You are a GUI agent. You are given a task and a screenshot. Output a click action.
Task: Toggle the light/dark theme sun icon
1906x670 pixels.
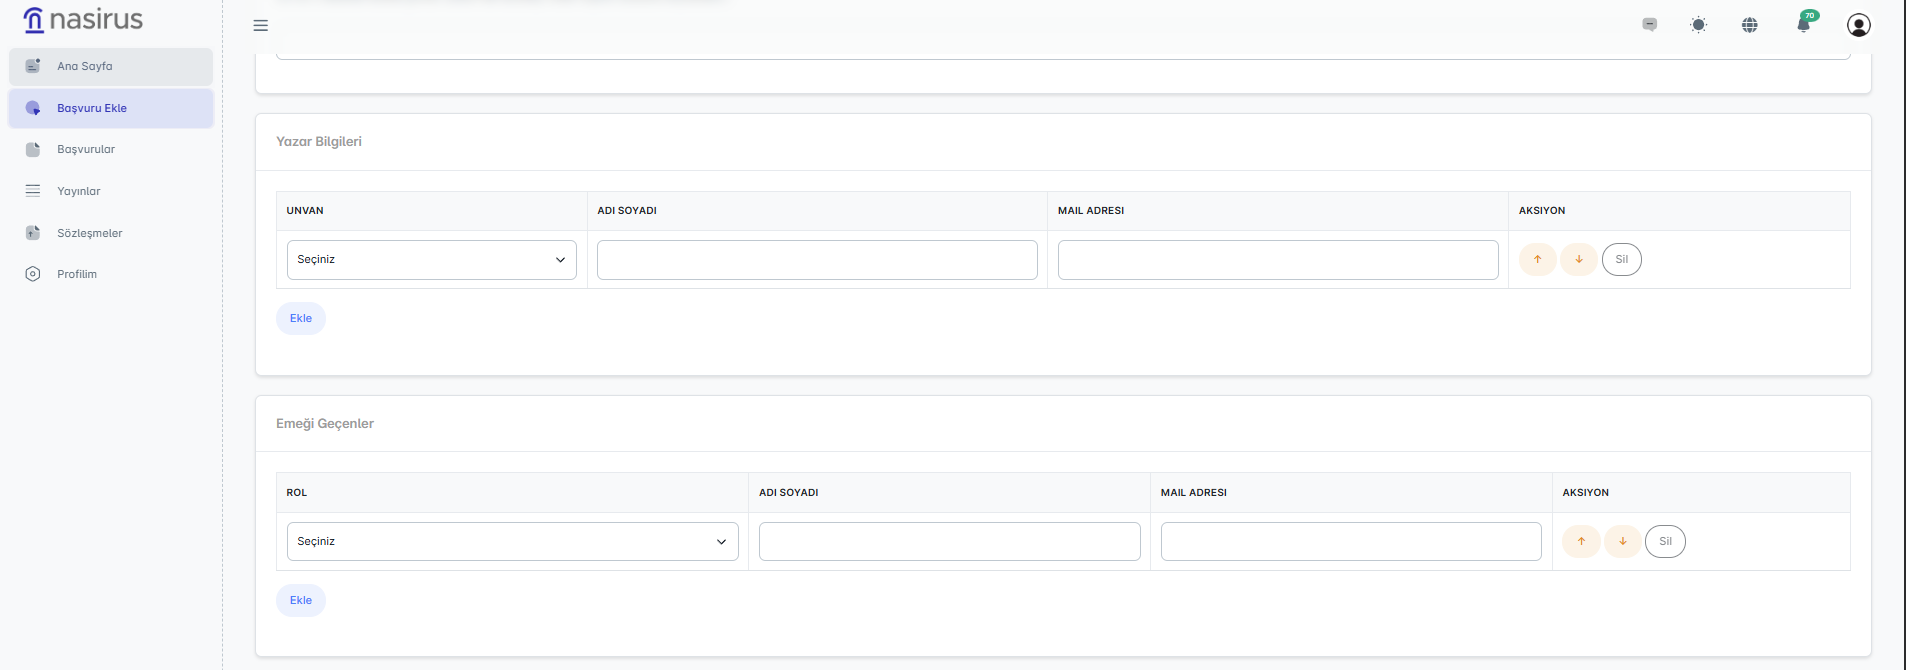pyautogui.click(x=1698, y=25)
